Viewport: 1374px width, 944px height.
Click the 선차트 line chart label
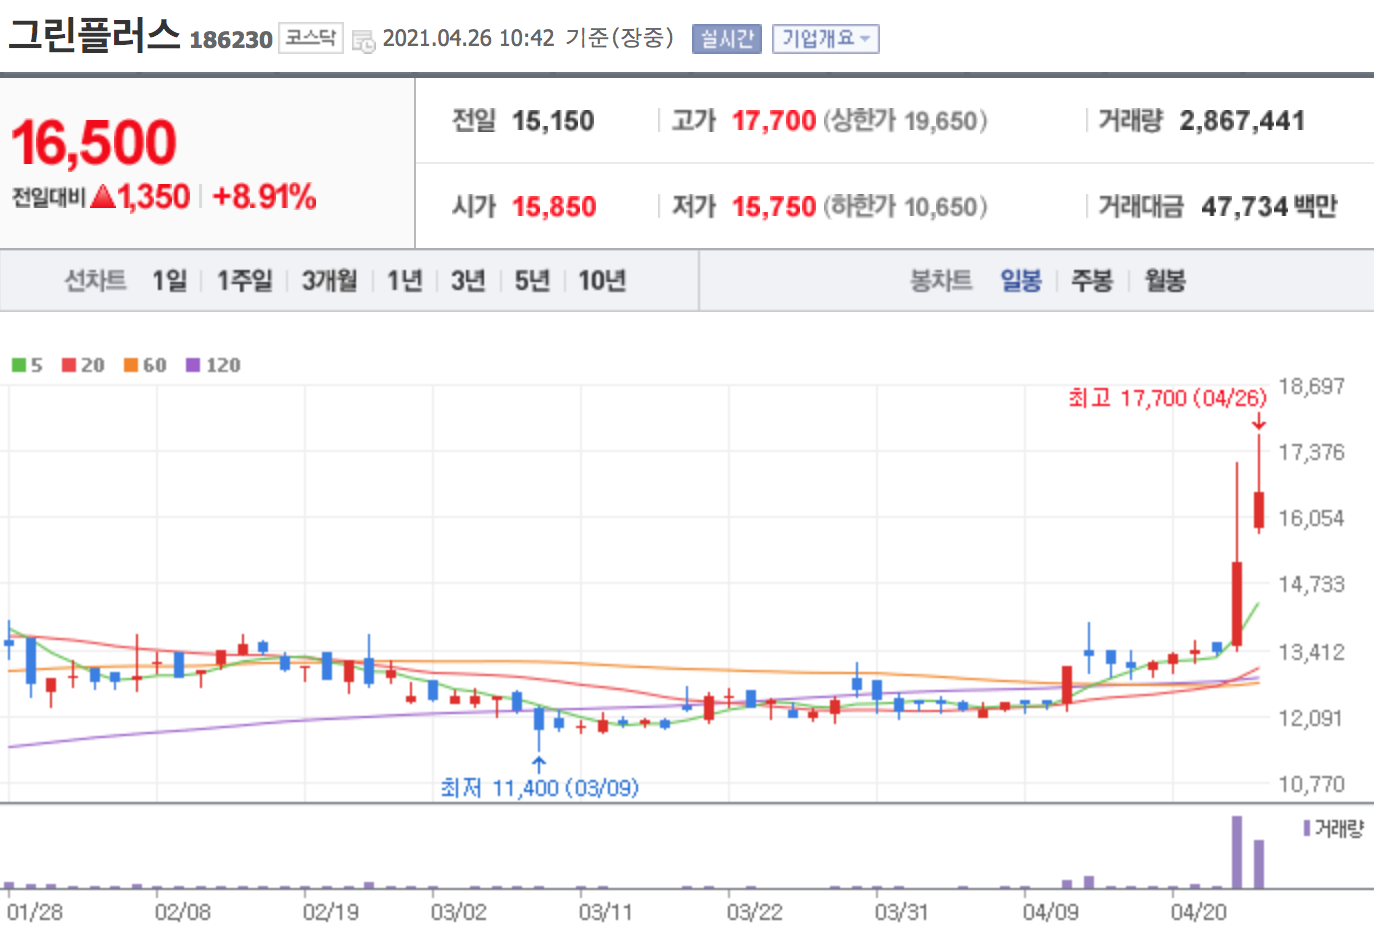pos(95,281)
